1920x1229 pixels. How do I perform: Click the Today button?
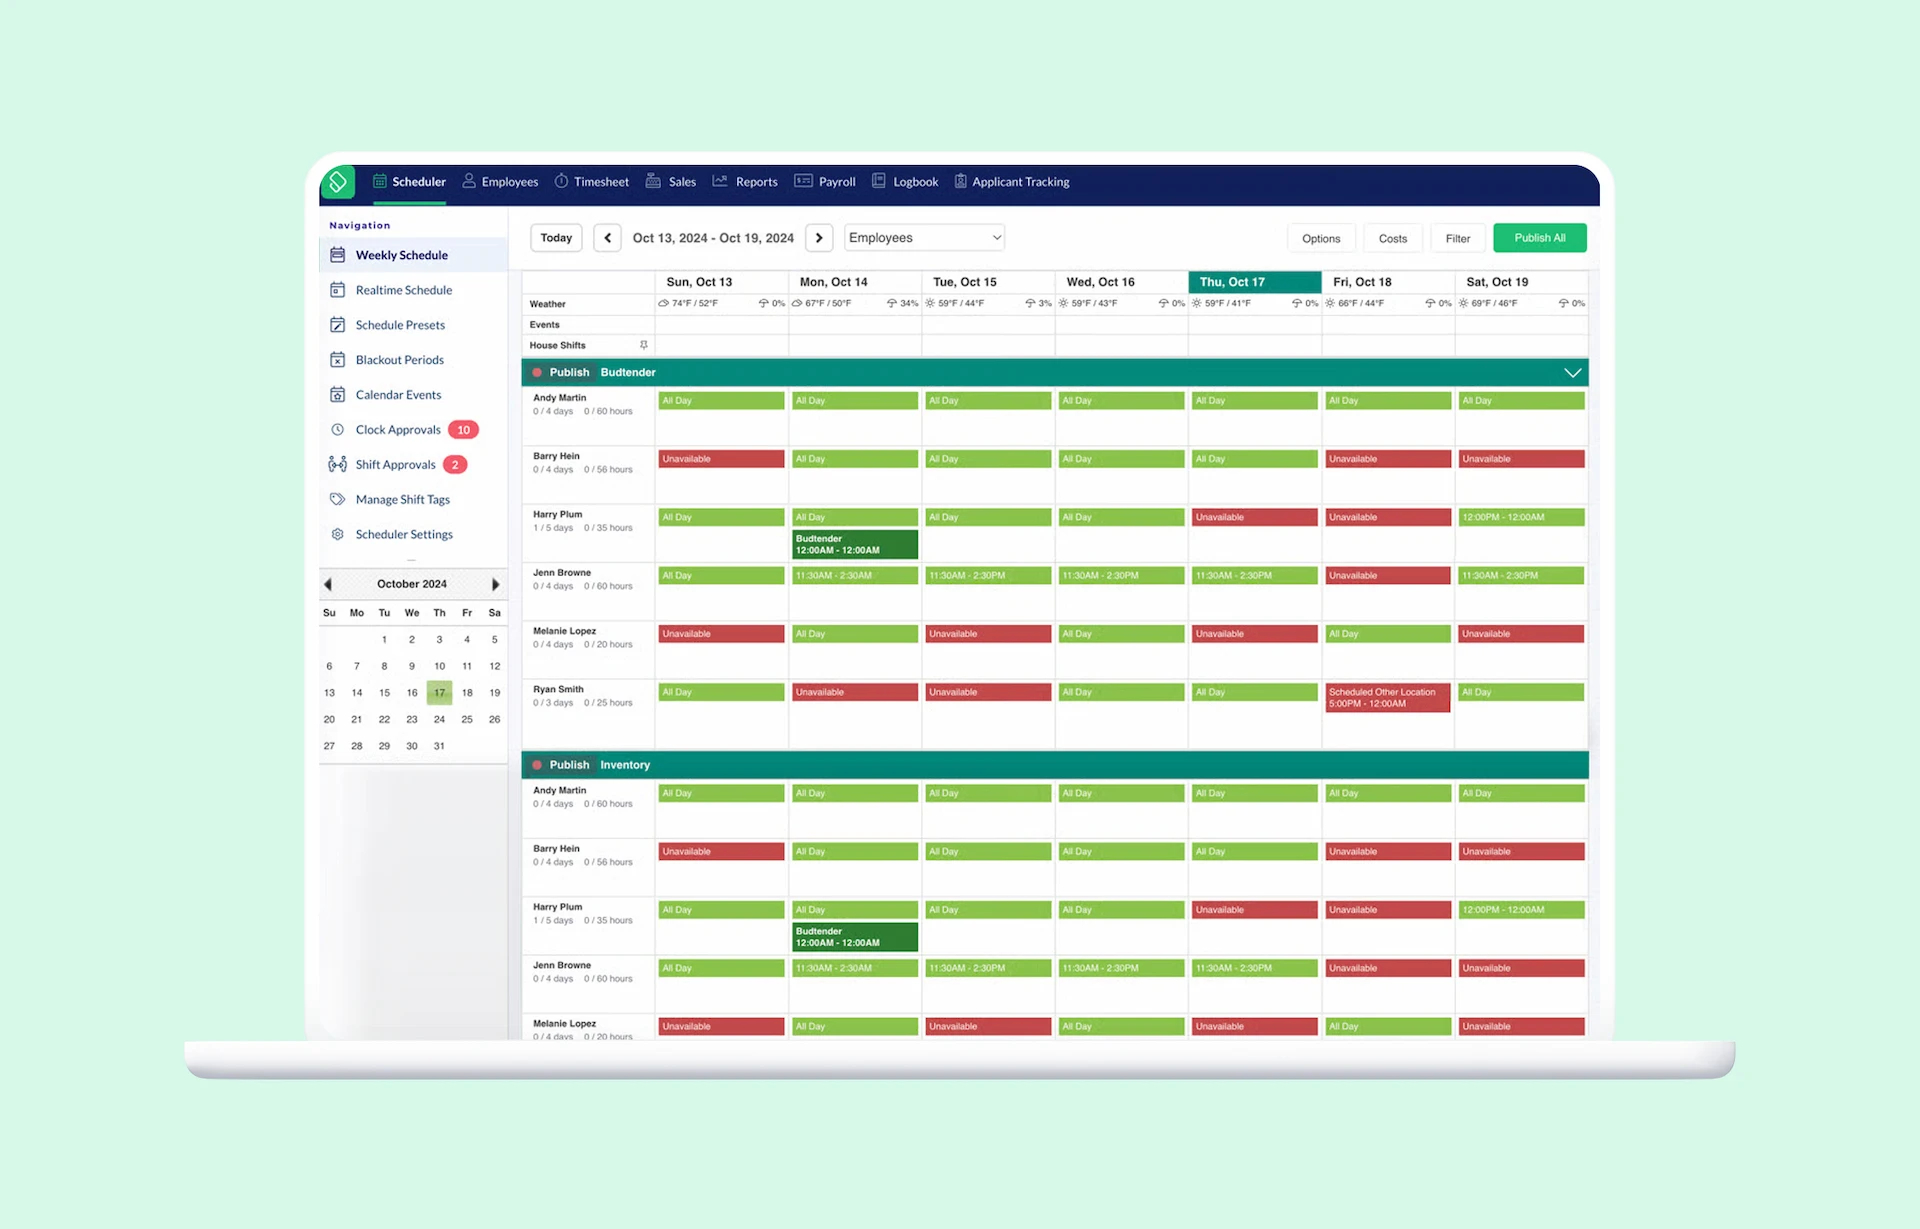[555, 237]
